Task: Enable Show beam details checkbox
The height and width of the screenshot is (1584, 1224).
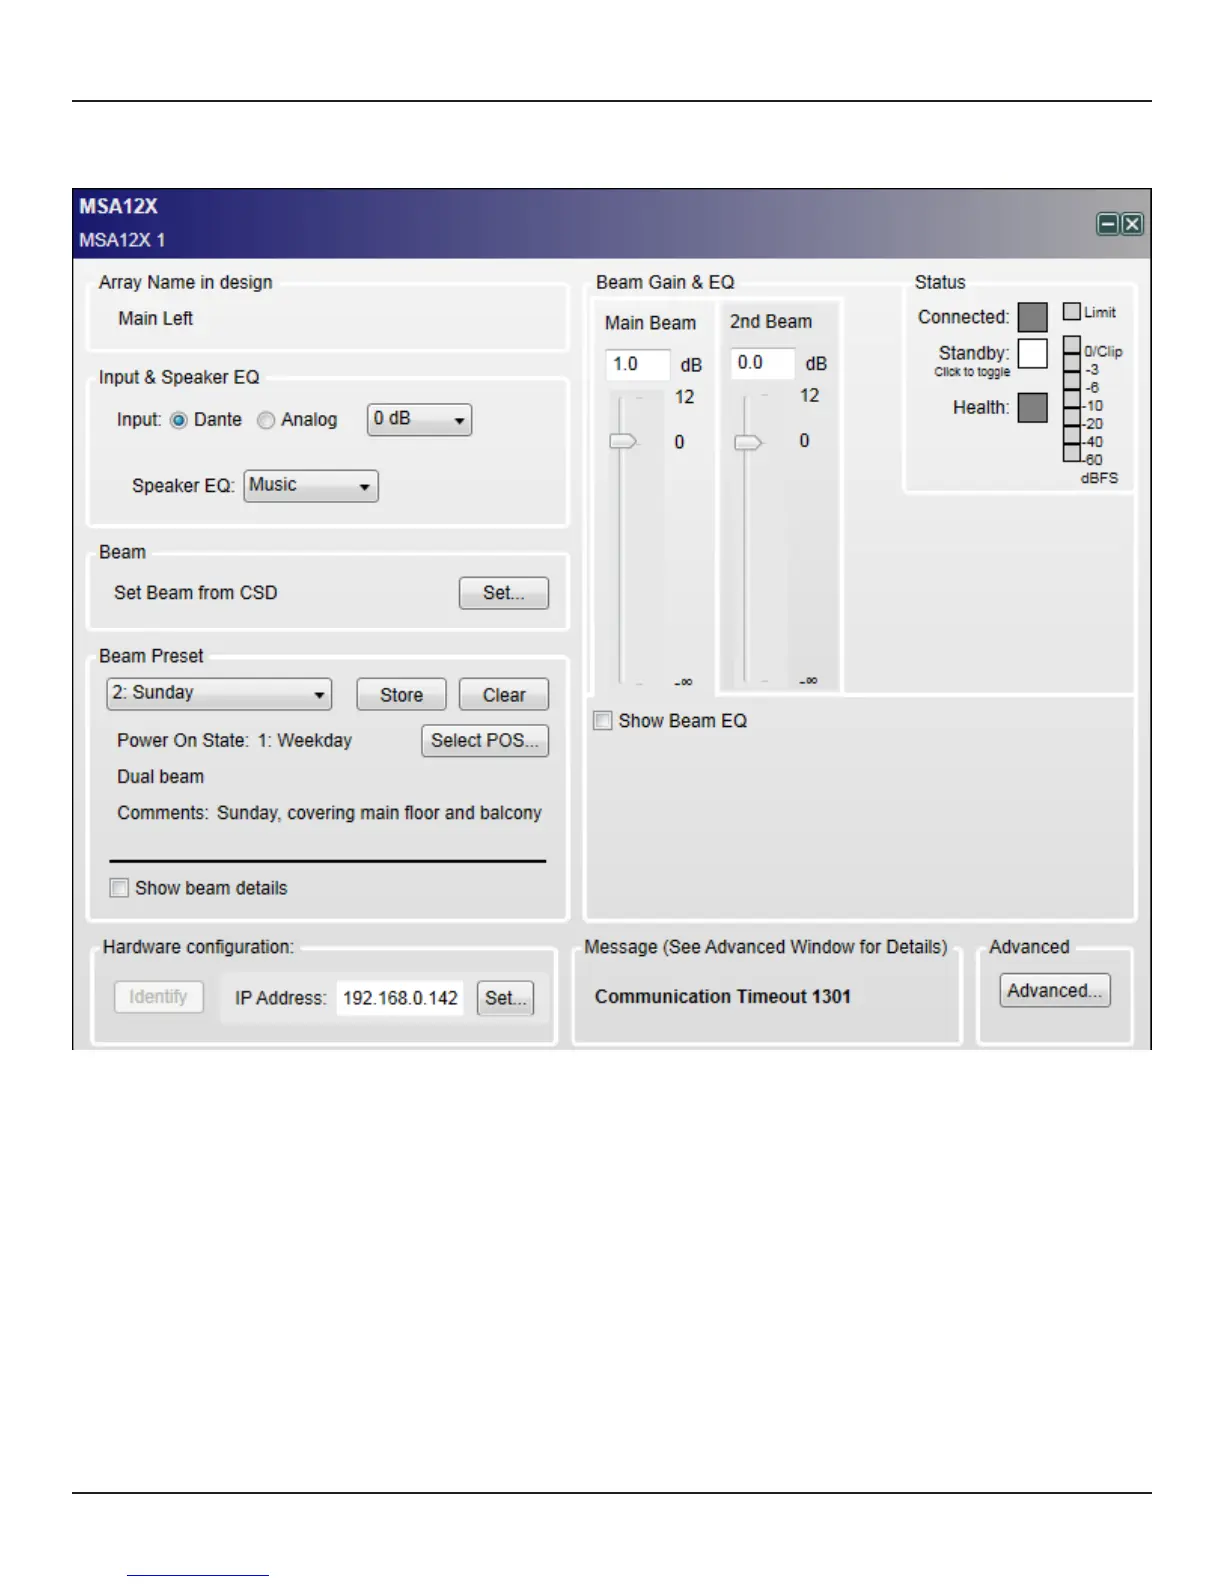Action: click(x=119, y=888)
